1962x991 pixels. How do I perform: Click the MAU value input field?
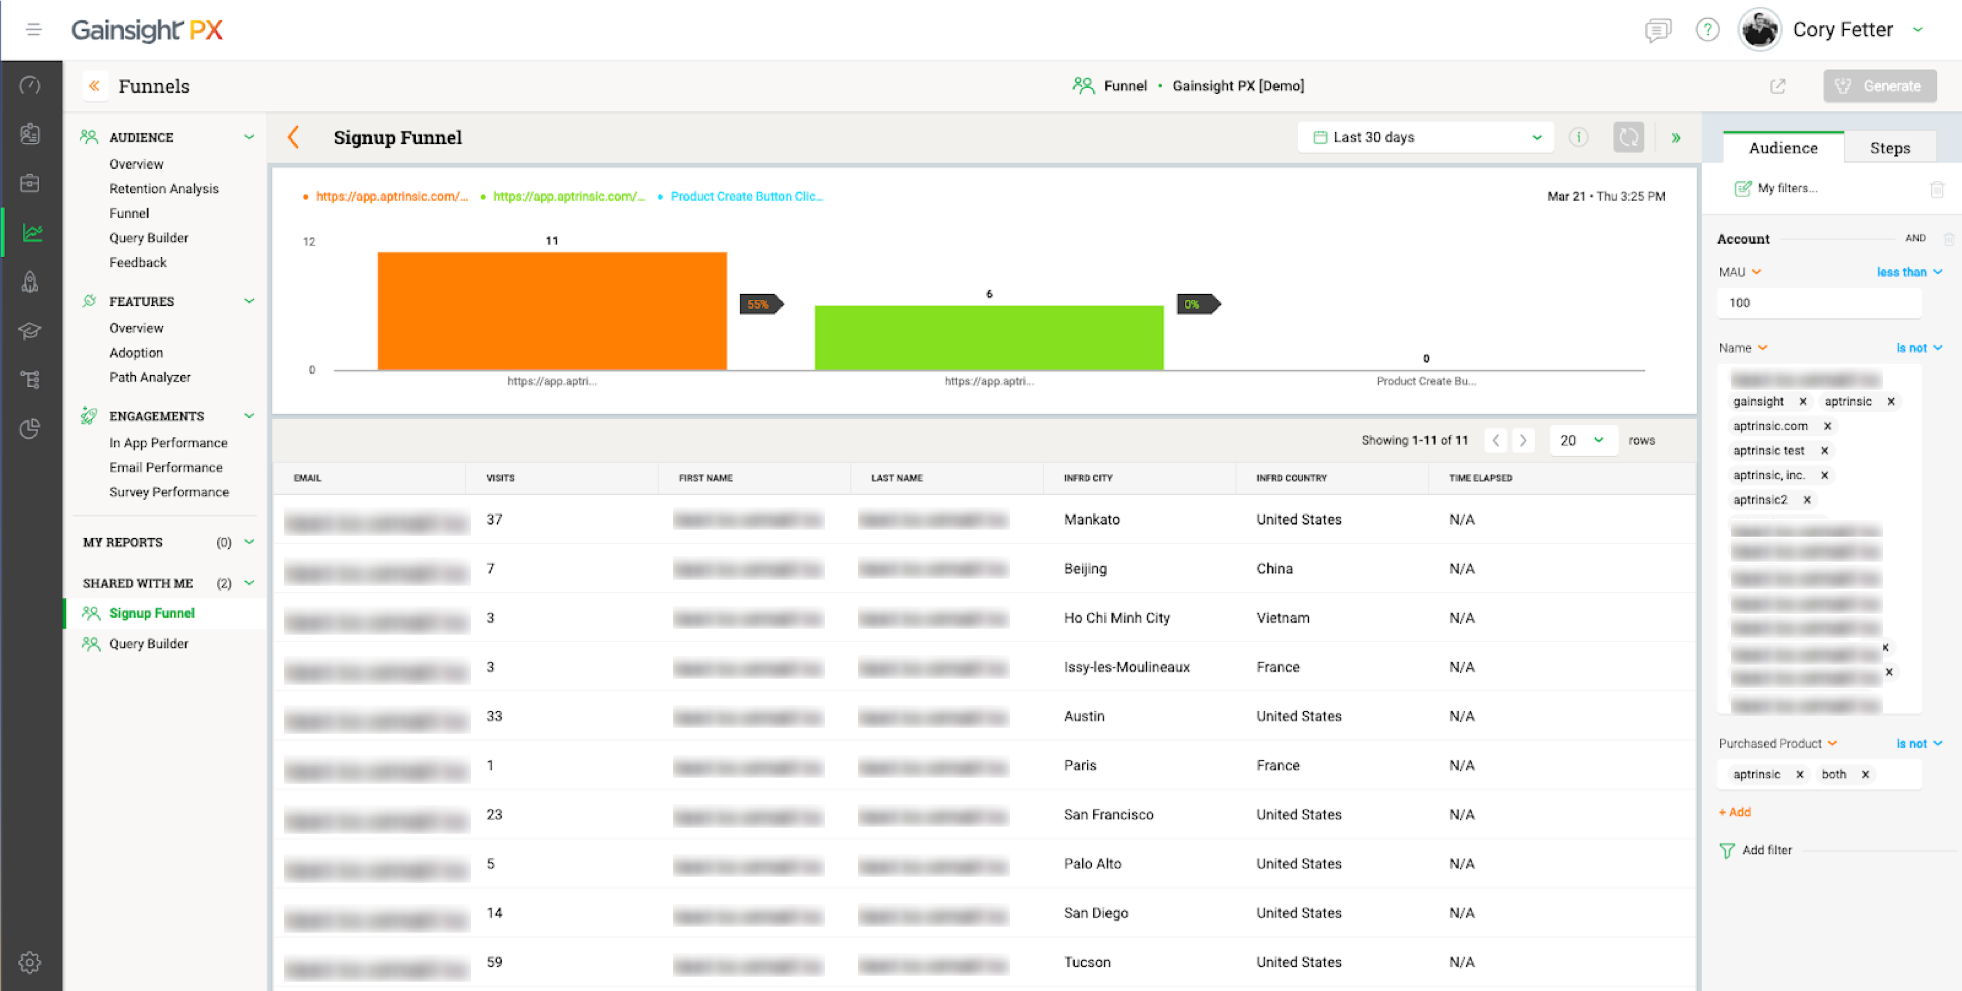(1817, 303)
